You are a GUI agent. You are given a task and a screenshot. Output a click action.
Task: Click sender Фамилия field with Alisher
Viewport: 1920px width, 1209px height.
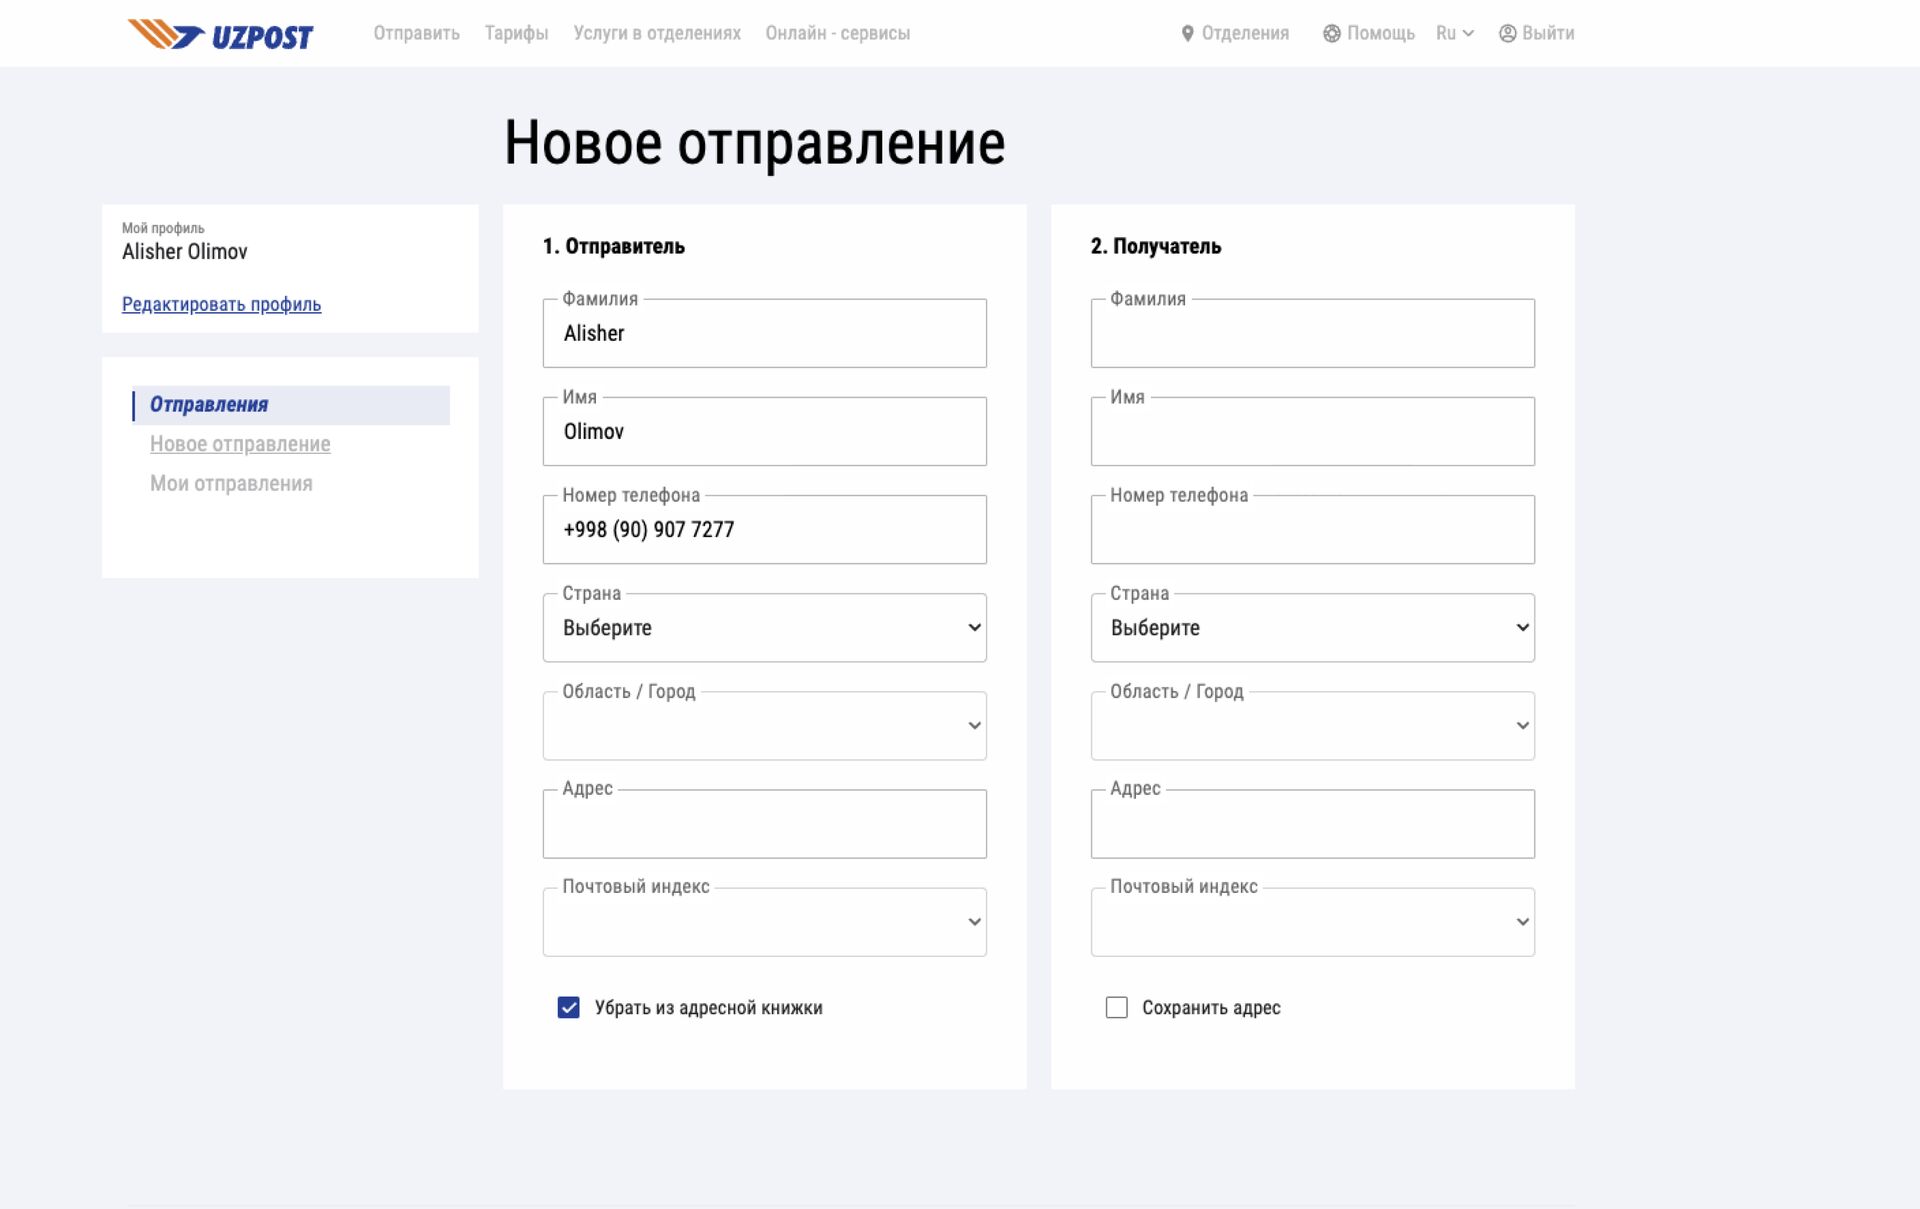[764, 333]
